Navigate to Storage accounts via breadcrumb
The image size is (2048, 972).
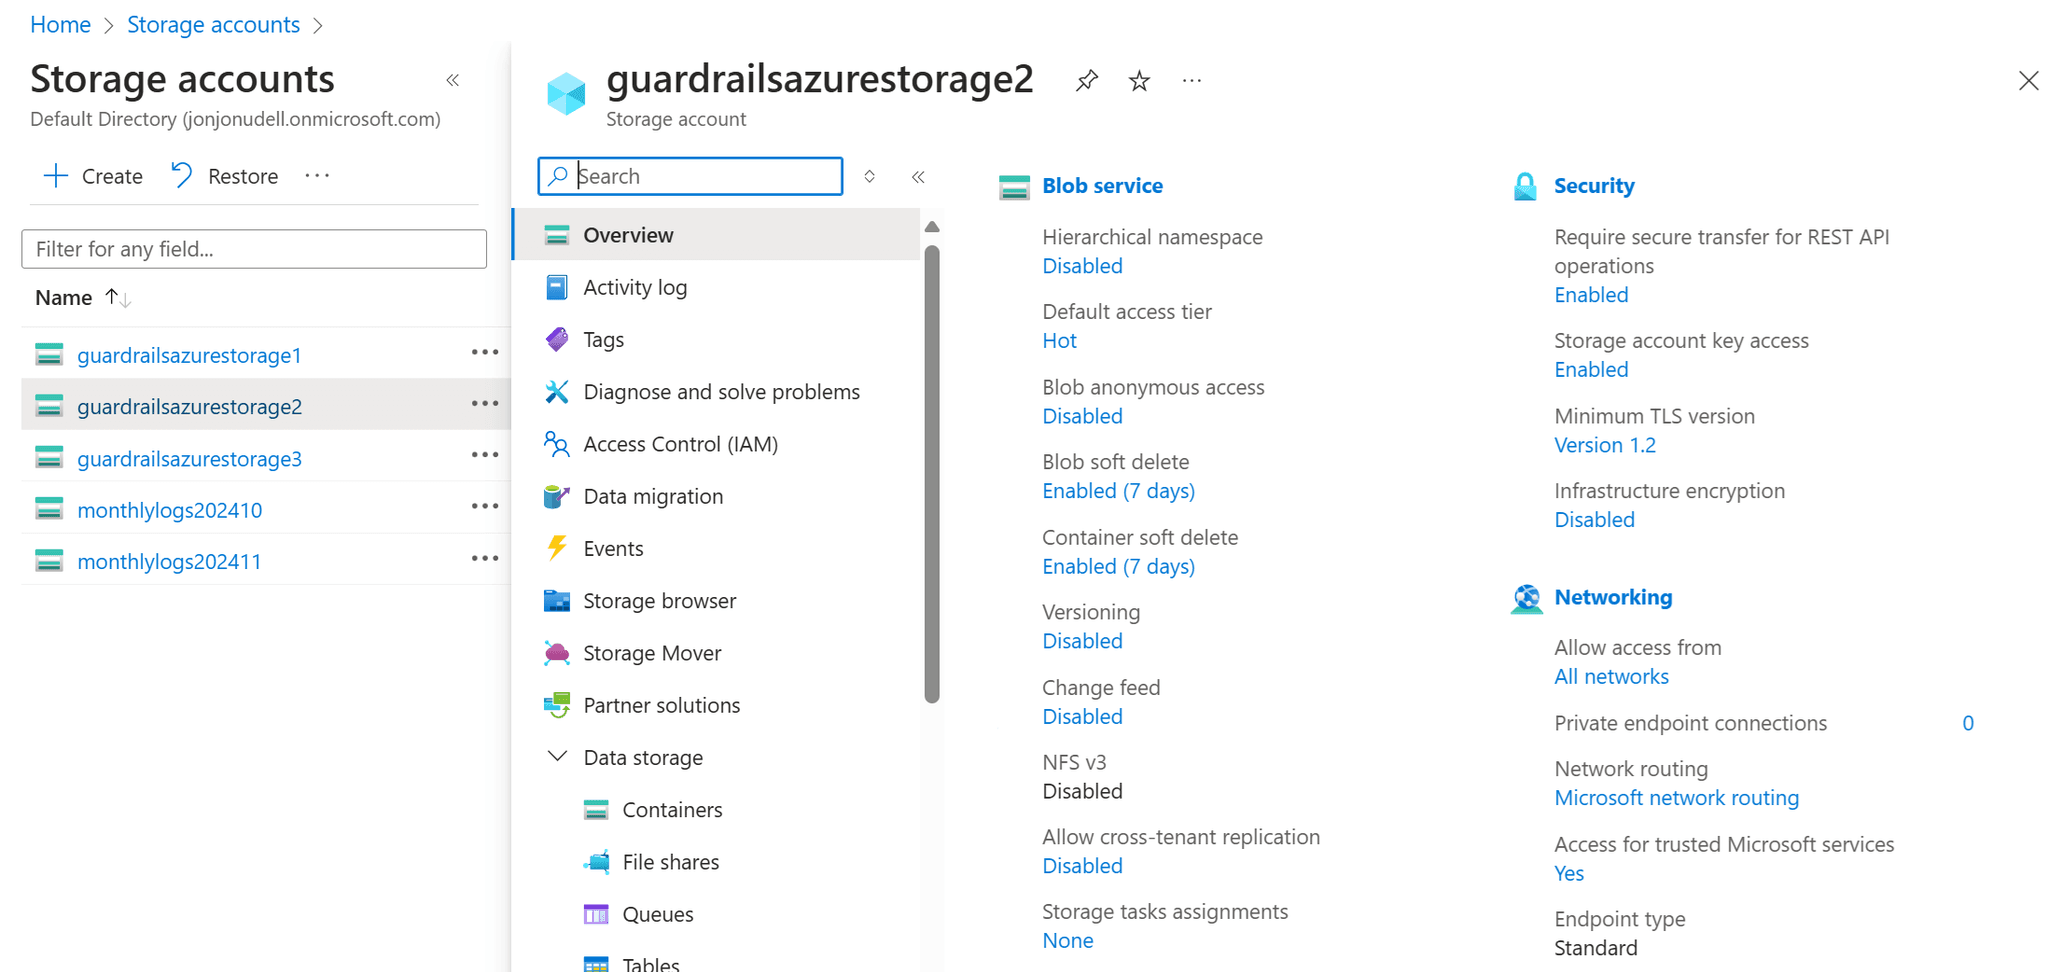coord(213,24)
